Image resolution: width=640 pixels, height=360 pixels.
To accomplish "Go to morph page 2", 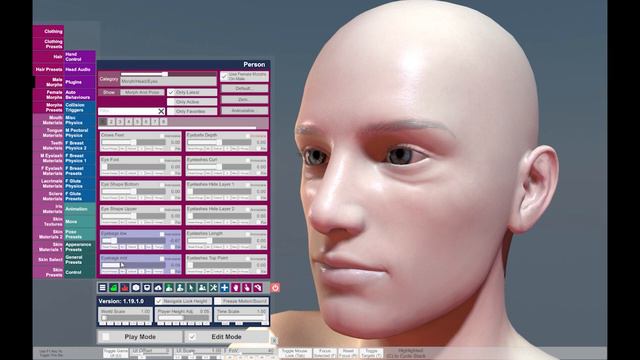I will point(111,122).
